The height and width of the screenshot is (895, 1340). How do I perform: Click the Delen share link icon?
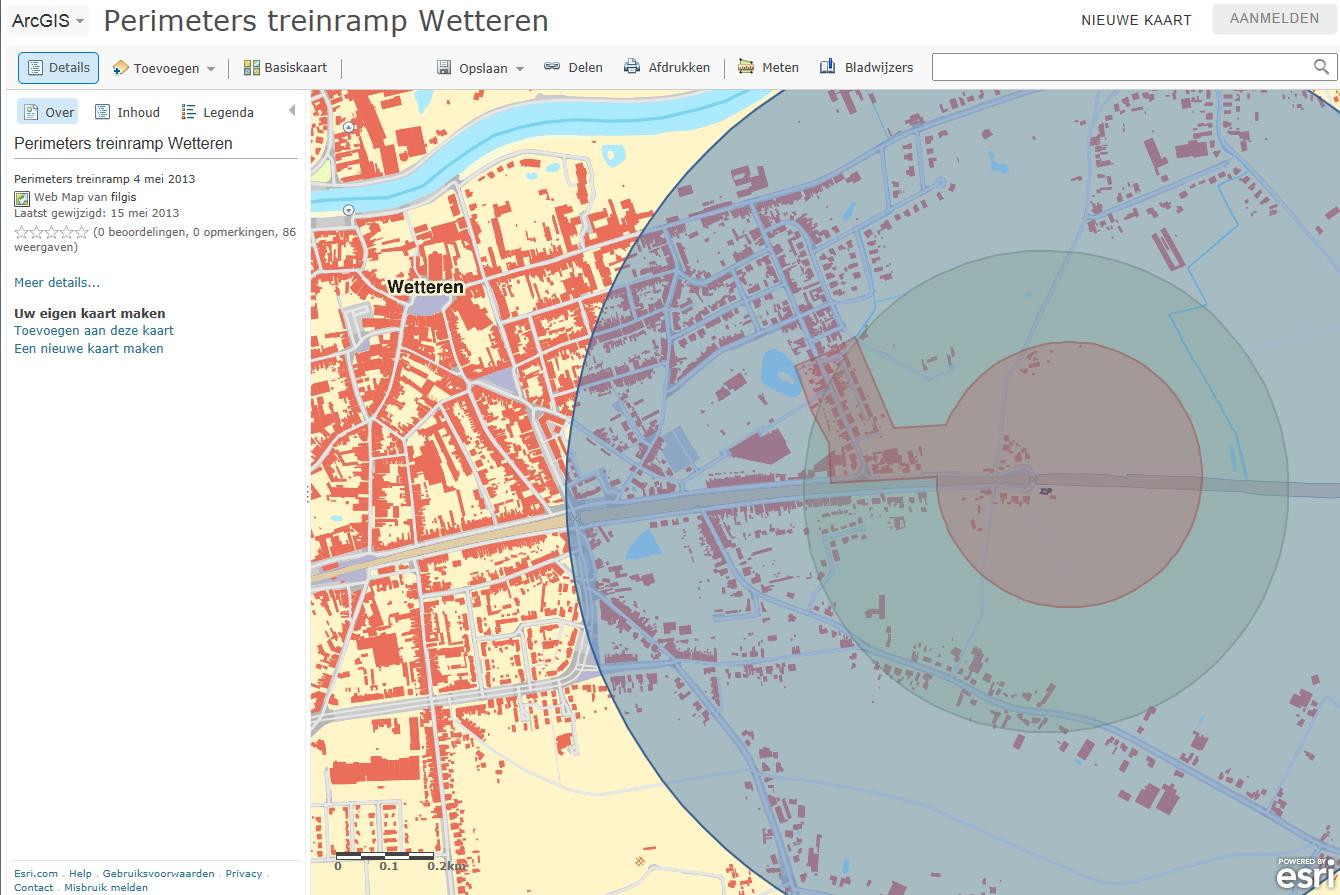(x=552, y=67)
